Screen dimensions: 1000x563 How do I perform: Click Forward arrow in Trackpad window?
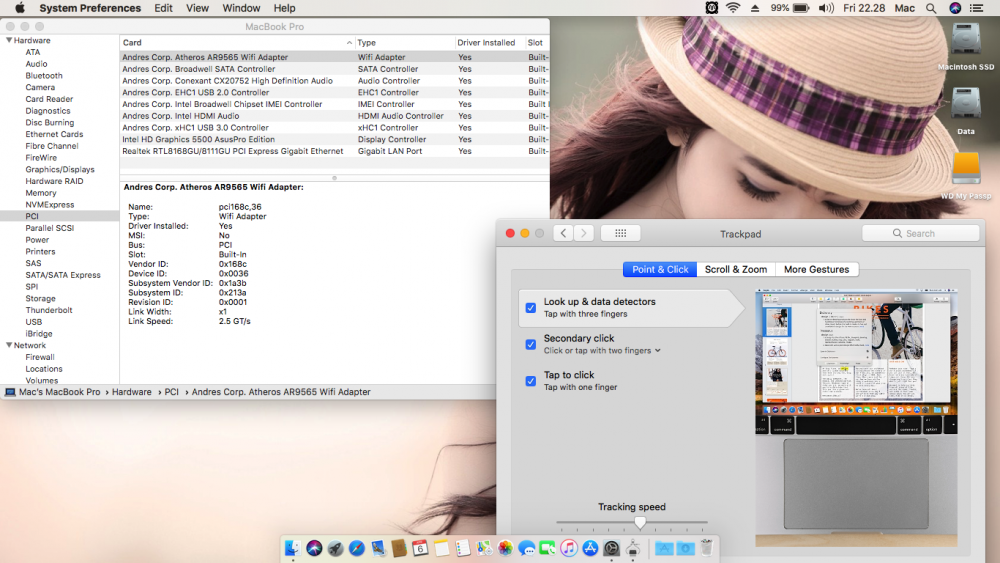584,233
